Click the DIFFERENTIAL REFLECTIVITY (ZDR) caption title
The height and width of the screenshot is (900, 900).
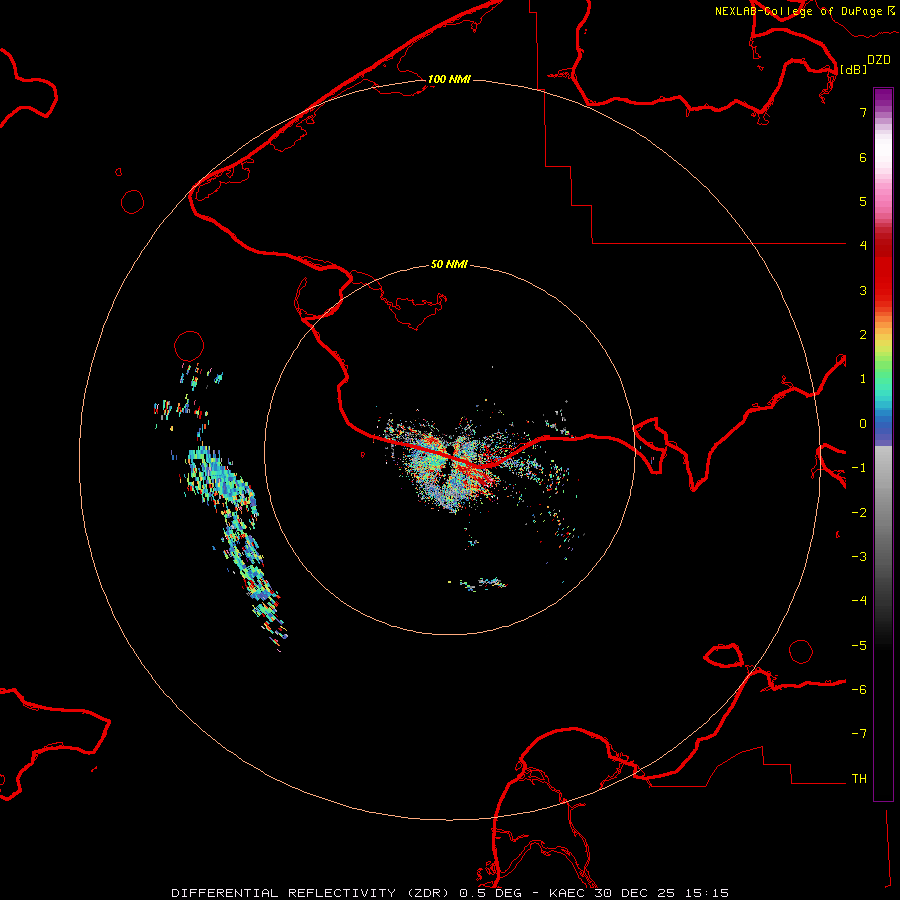pyautogui.click(x=312, y=893)
